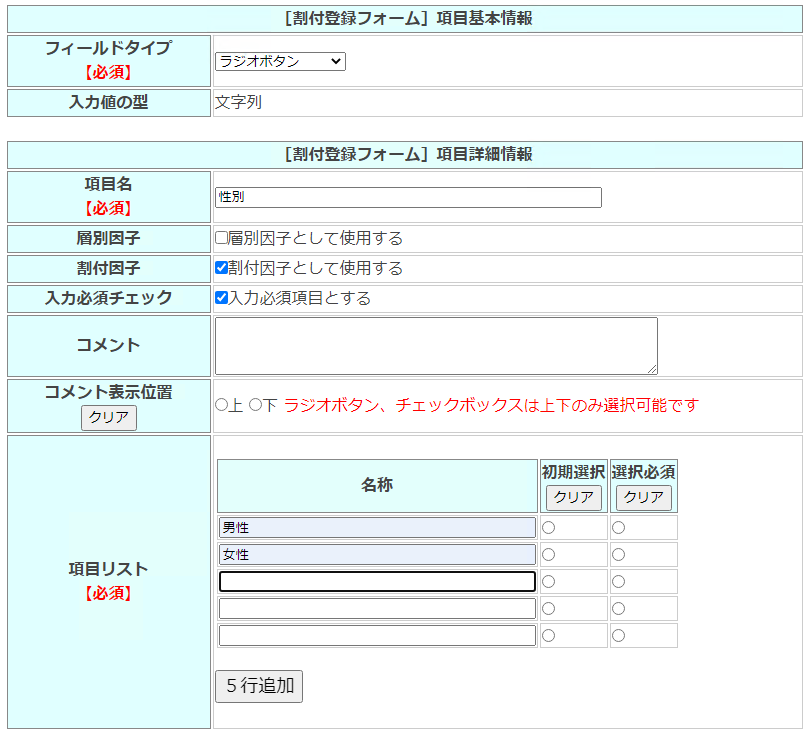The height and width of the screenshot is (735, 809).
Task: Uncheck 割付因子として使用する checkbox
Action: 222,269
